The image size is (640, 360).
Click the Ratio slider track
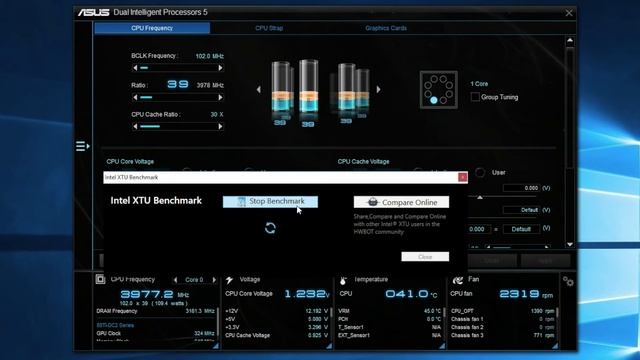(x=178, y=97)
